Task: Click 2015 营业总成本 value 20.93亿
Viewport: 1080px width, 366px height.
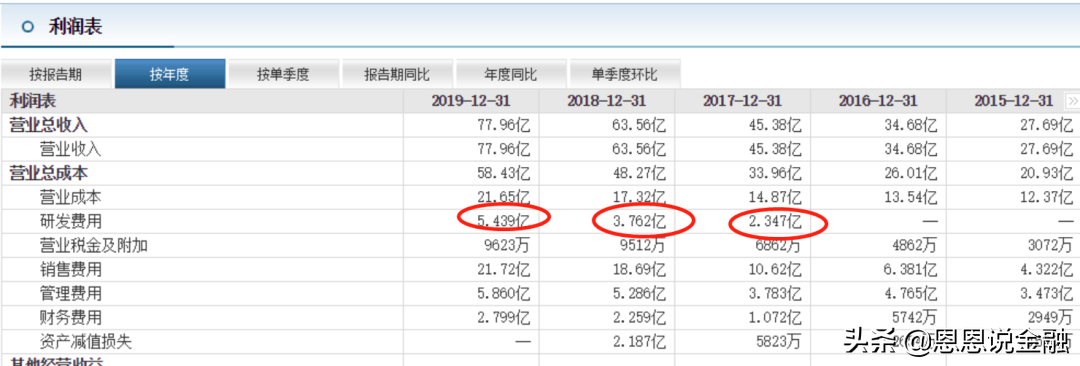Action: [x=1047, y=173]
